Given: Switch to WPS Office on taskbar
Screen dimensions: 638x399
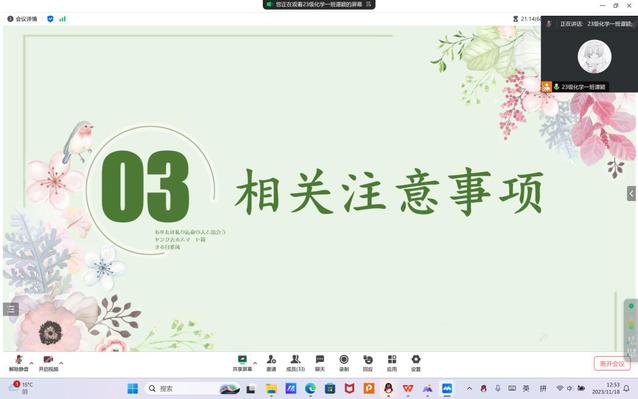Looking at the screenshot, I should coord(408,389).
